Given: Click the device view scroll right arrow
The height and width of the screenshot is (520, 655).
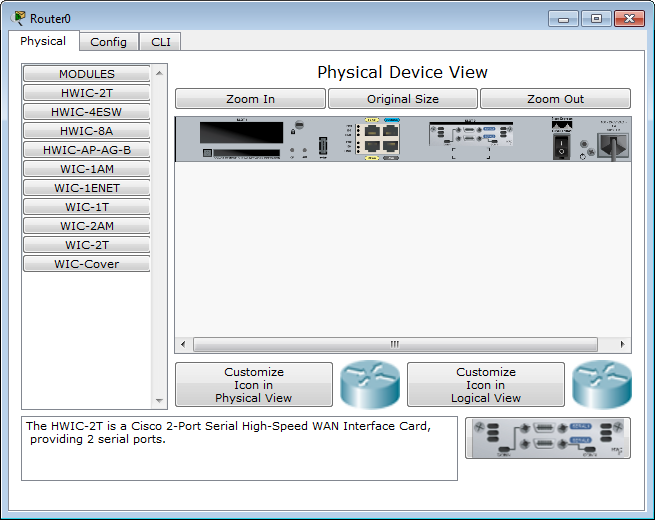Looking at the screenshot, I should point(622,344).
